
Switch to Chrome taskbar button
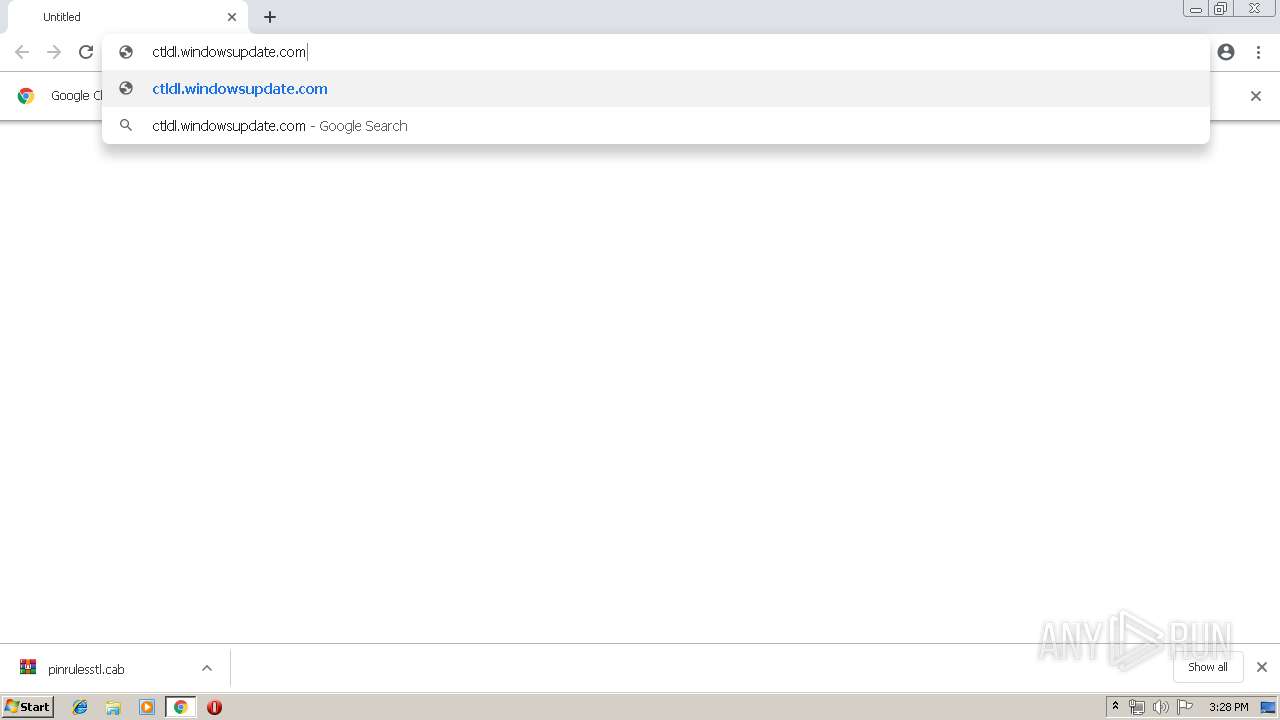pyautogui.click(x=180, y=707)
